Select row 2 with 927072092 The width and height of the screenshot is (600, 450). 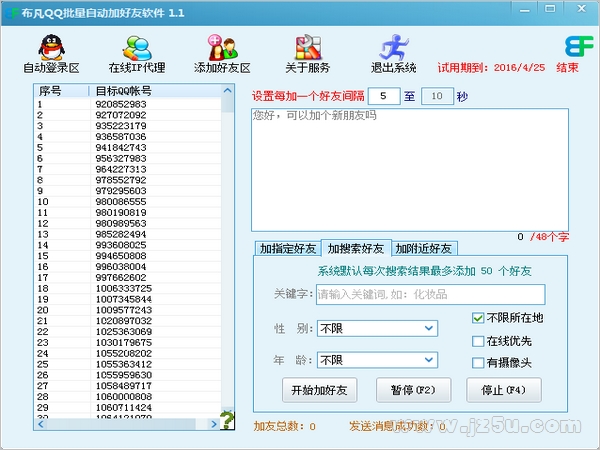tap(128, 115)
